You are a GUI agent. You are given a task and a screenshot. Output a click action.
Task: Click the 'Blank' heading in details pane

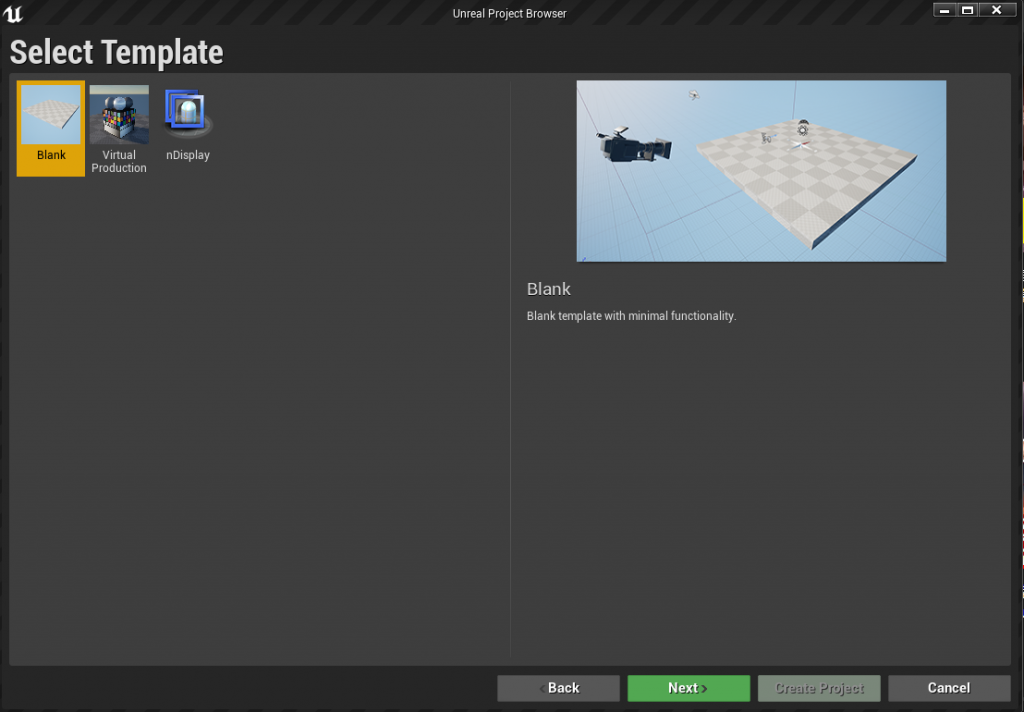click(549, 289)
